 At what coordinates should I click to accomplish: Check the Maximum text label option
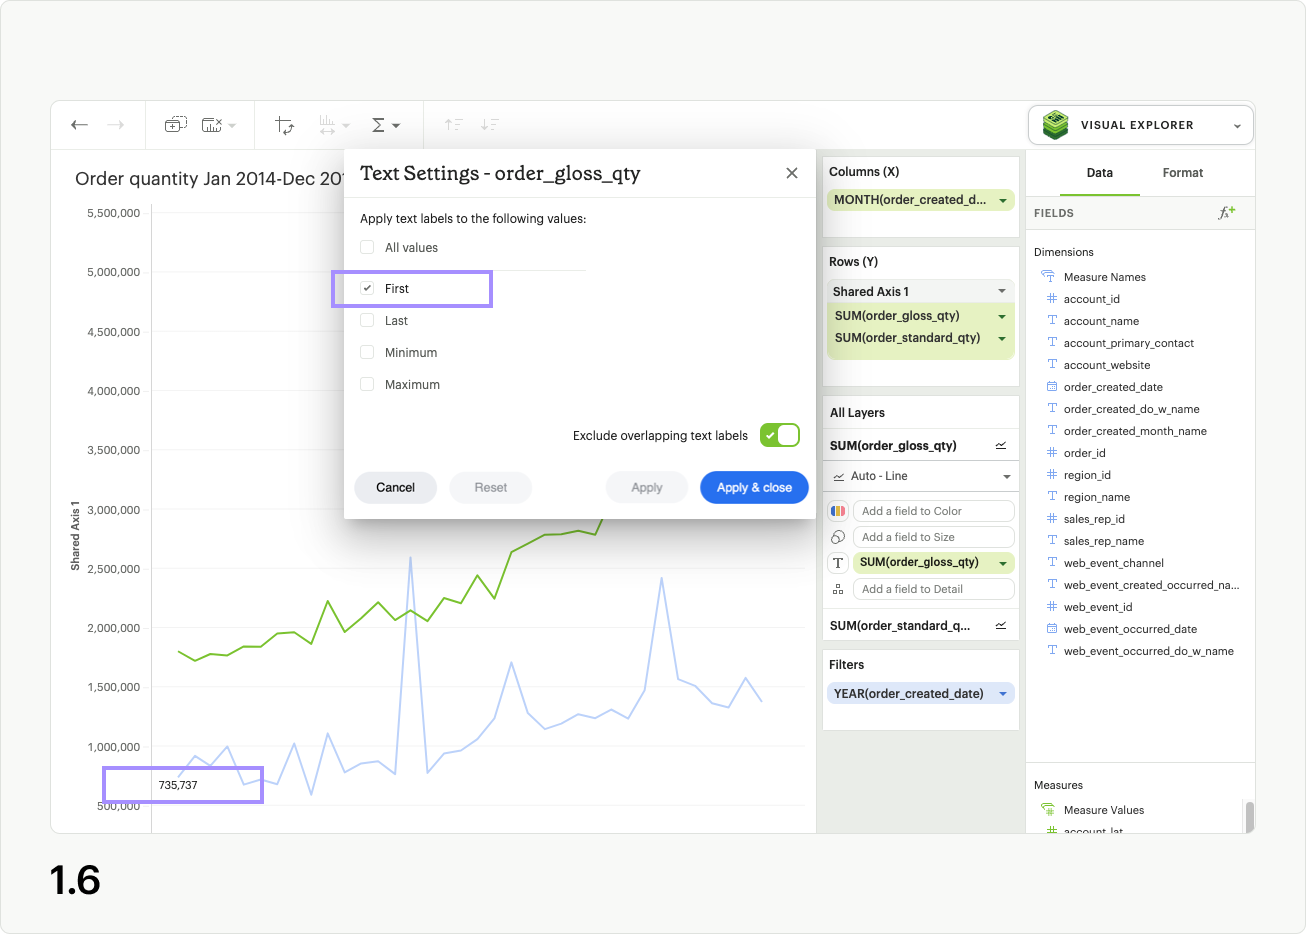[x=366, y=384]
